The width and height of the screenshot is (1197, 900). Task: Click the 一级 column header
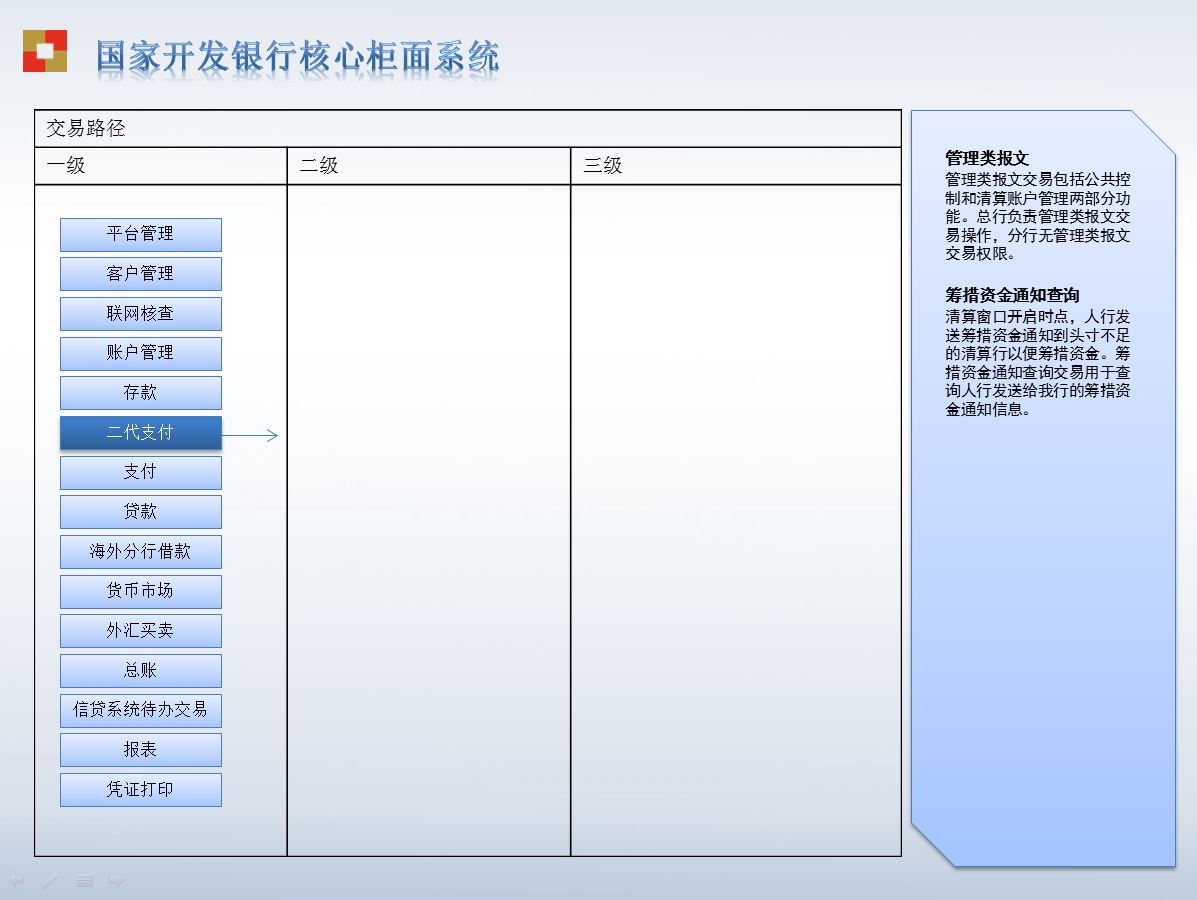point(66,165)
